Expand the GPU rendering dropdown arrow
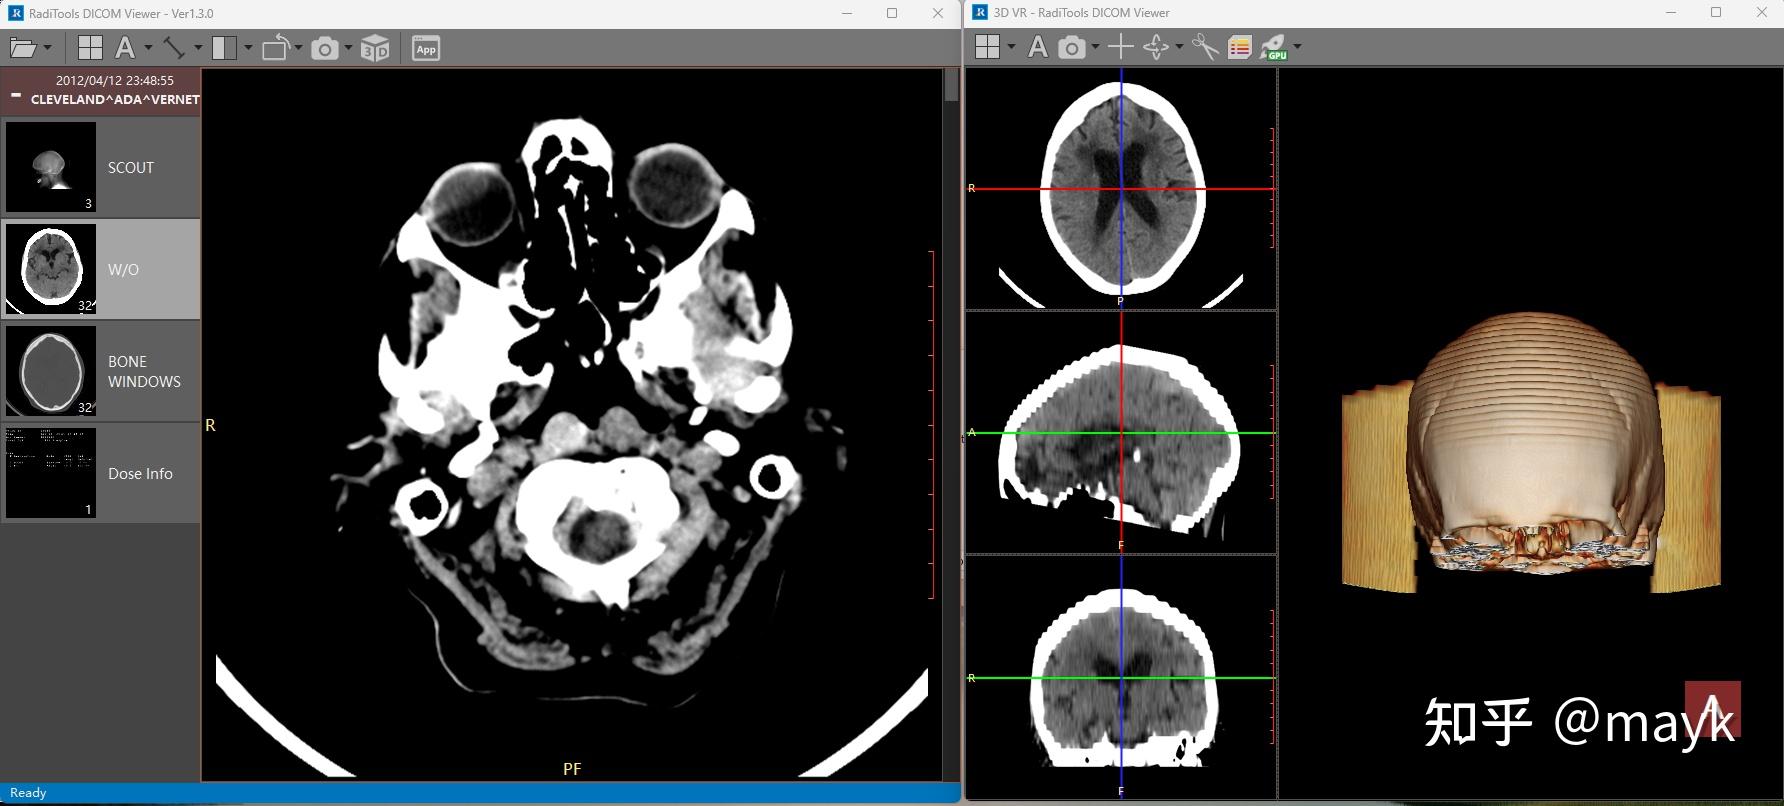This screenshot has height=806, width=1784. tap(1297, 46)
